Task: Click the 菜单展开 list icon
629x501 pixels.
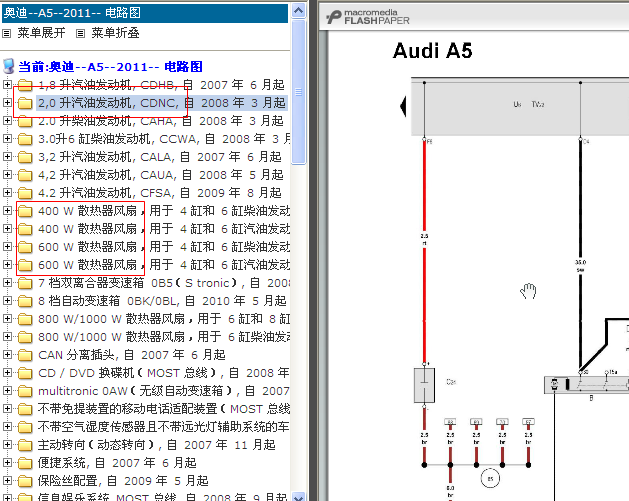Action: click(x=6, y=34)
